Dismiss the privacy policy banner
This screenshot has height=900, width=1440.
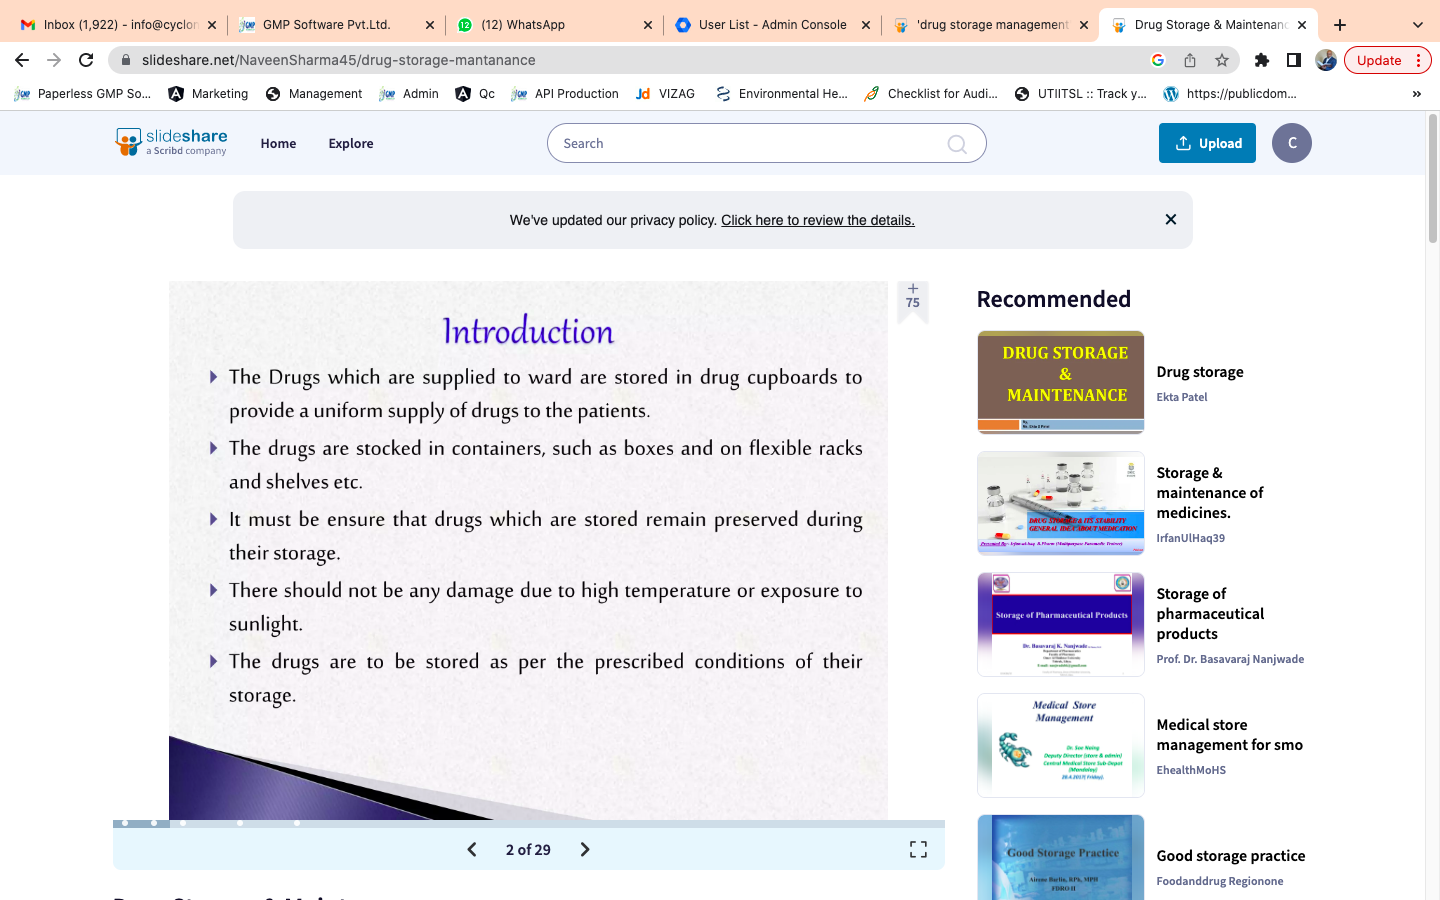[x=1170, y=219]
